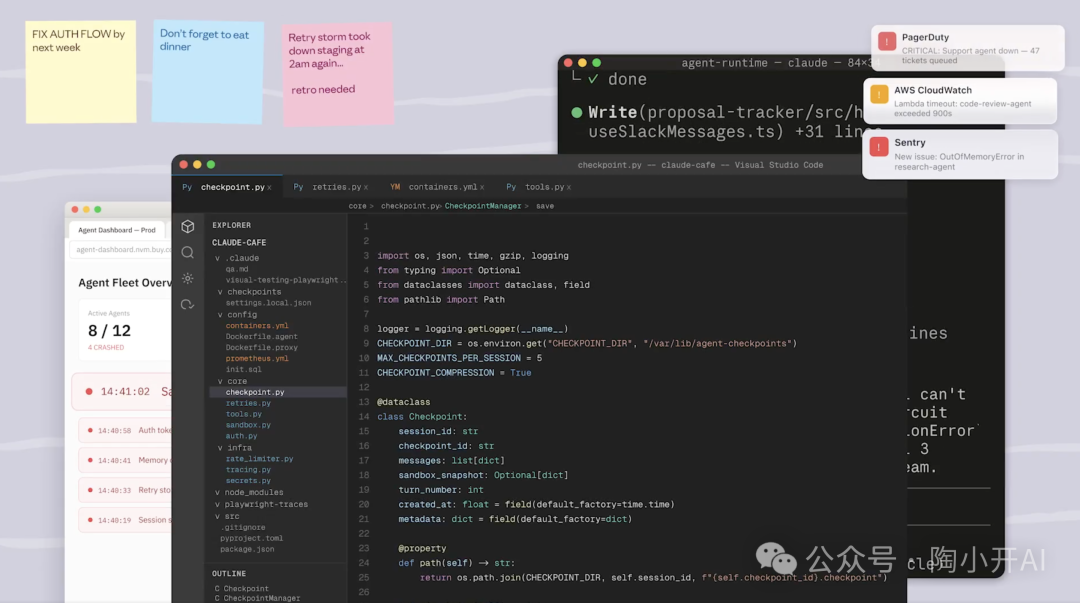The image size is (1080, 603).
Task: Click the red Sentry alert icon
Action: pyautogui.click(x=879, y=148)
